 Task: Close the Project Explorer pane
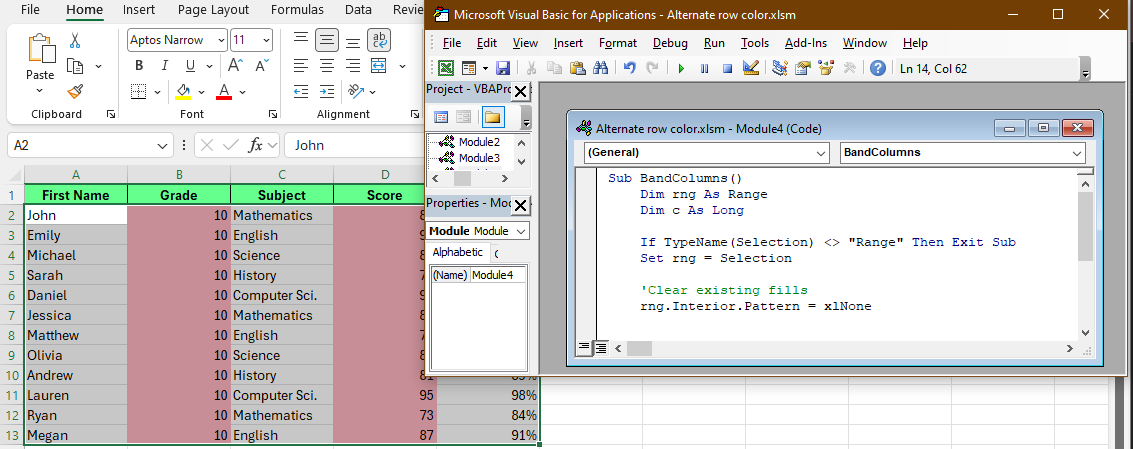click(x=520, y=92)
